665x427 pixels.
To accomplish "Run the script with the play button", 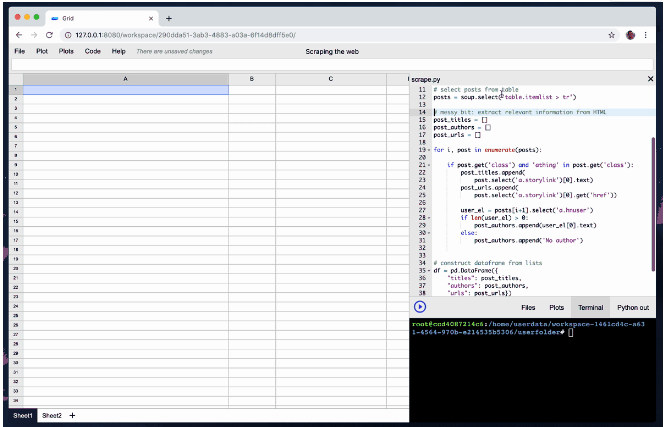I will click(x=420, y=307).
